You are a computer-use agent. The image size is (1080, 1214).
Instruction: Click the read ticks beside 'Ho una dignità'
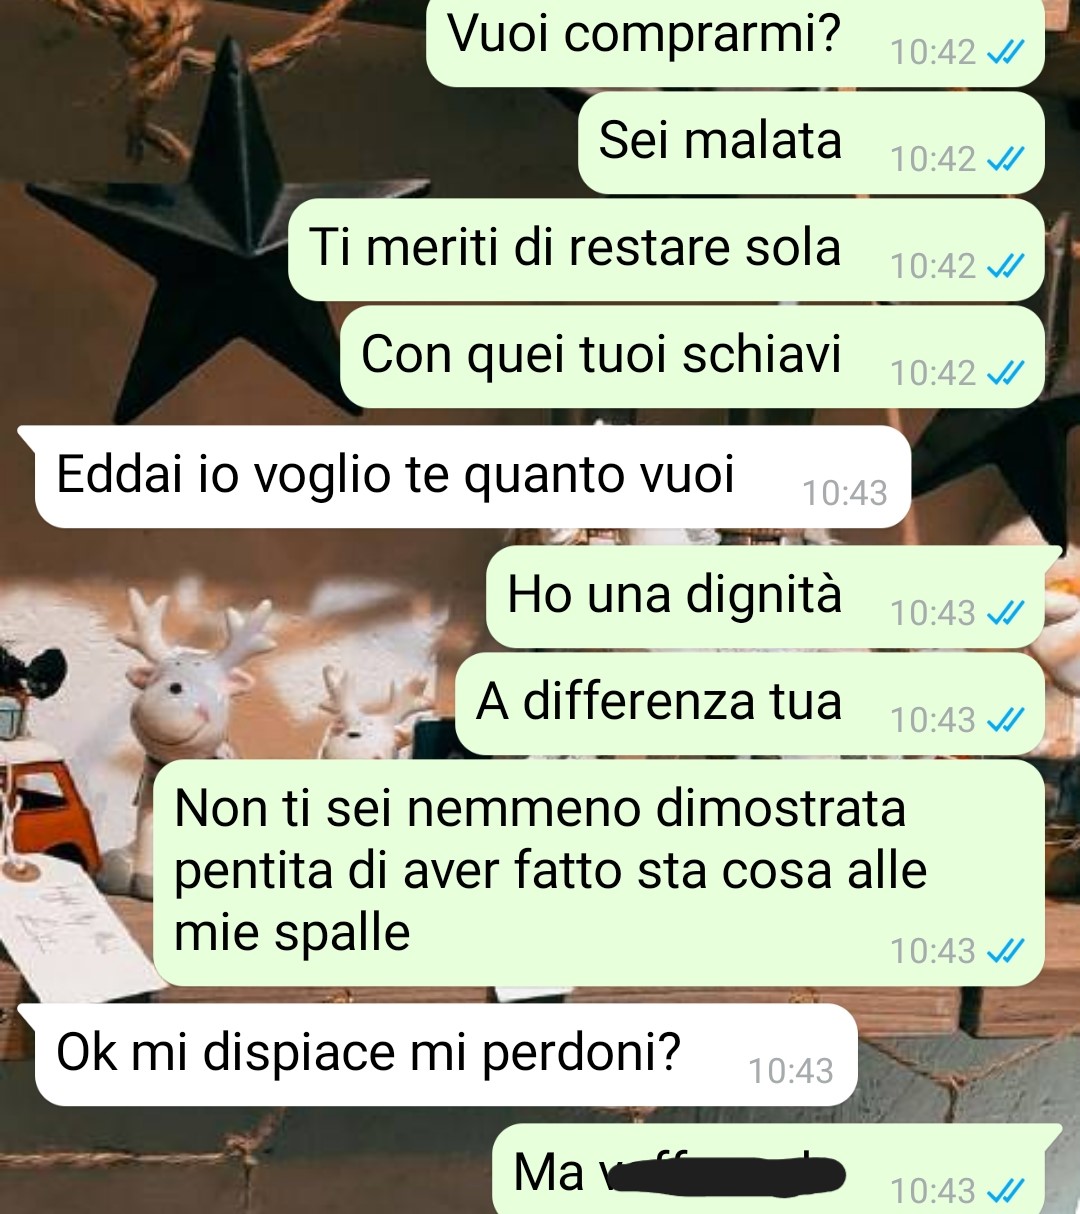point(1005,613)
